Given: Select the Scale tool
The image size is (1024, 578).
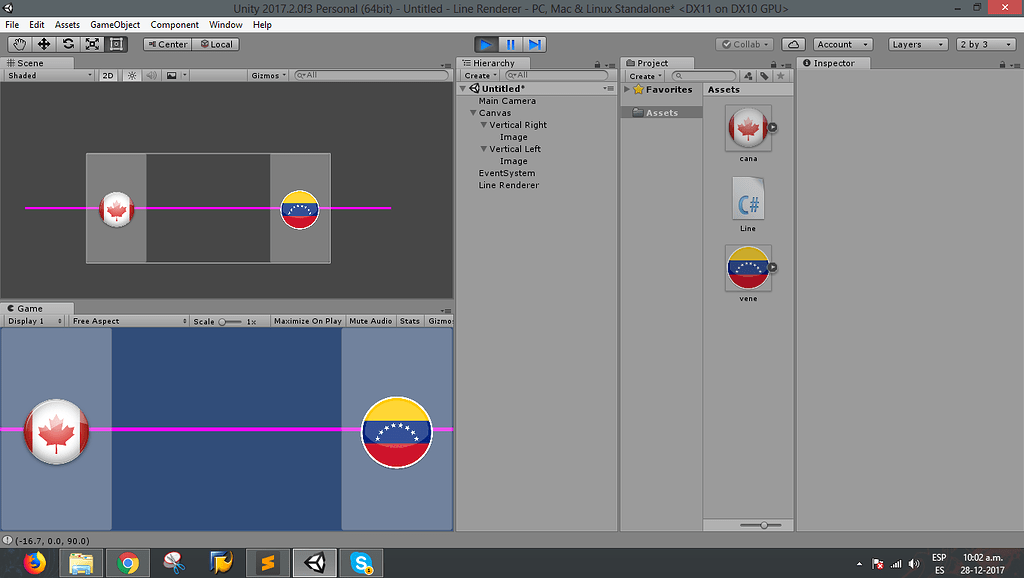Looking at the screenshot, I should (92, 44).
